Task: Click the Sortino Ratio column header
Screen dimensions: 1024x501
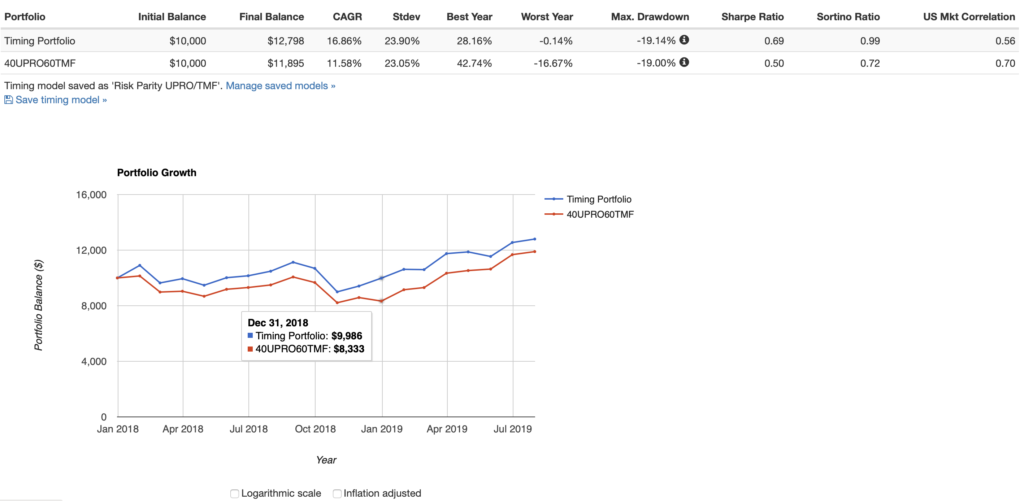Action: (x=848, y=18)
